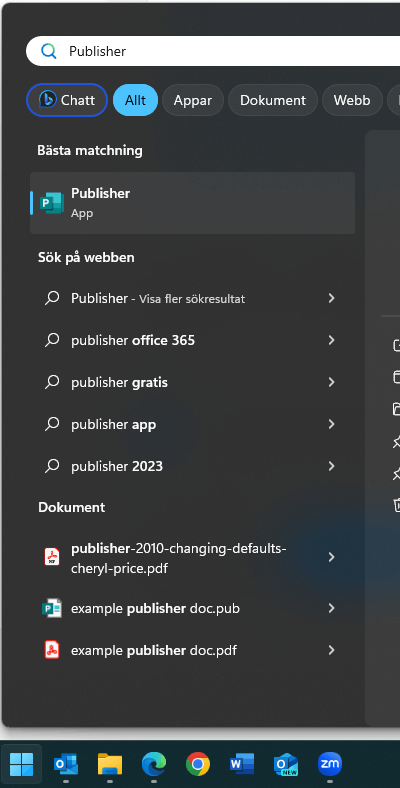Open Word from the taskbar
Image resolution: width=400 pixels, height=788 pixels.
pos(242,765)
